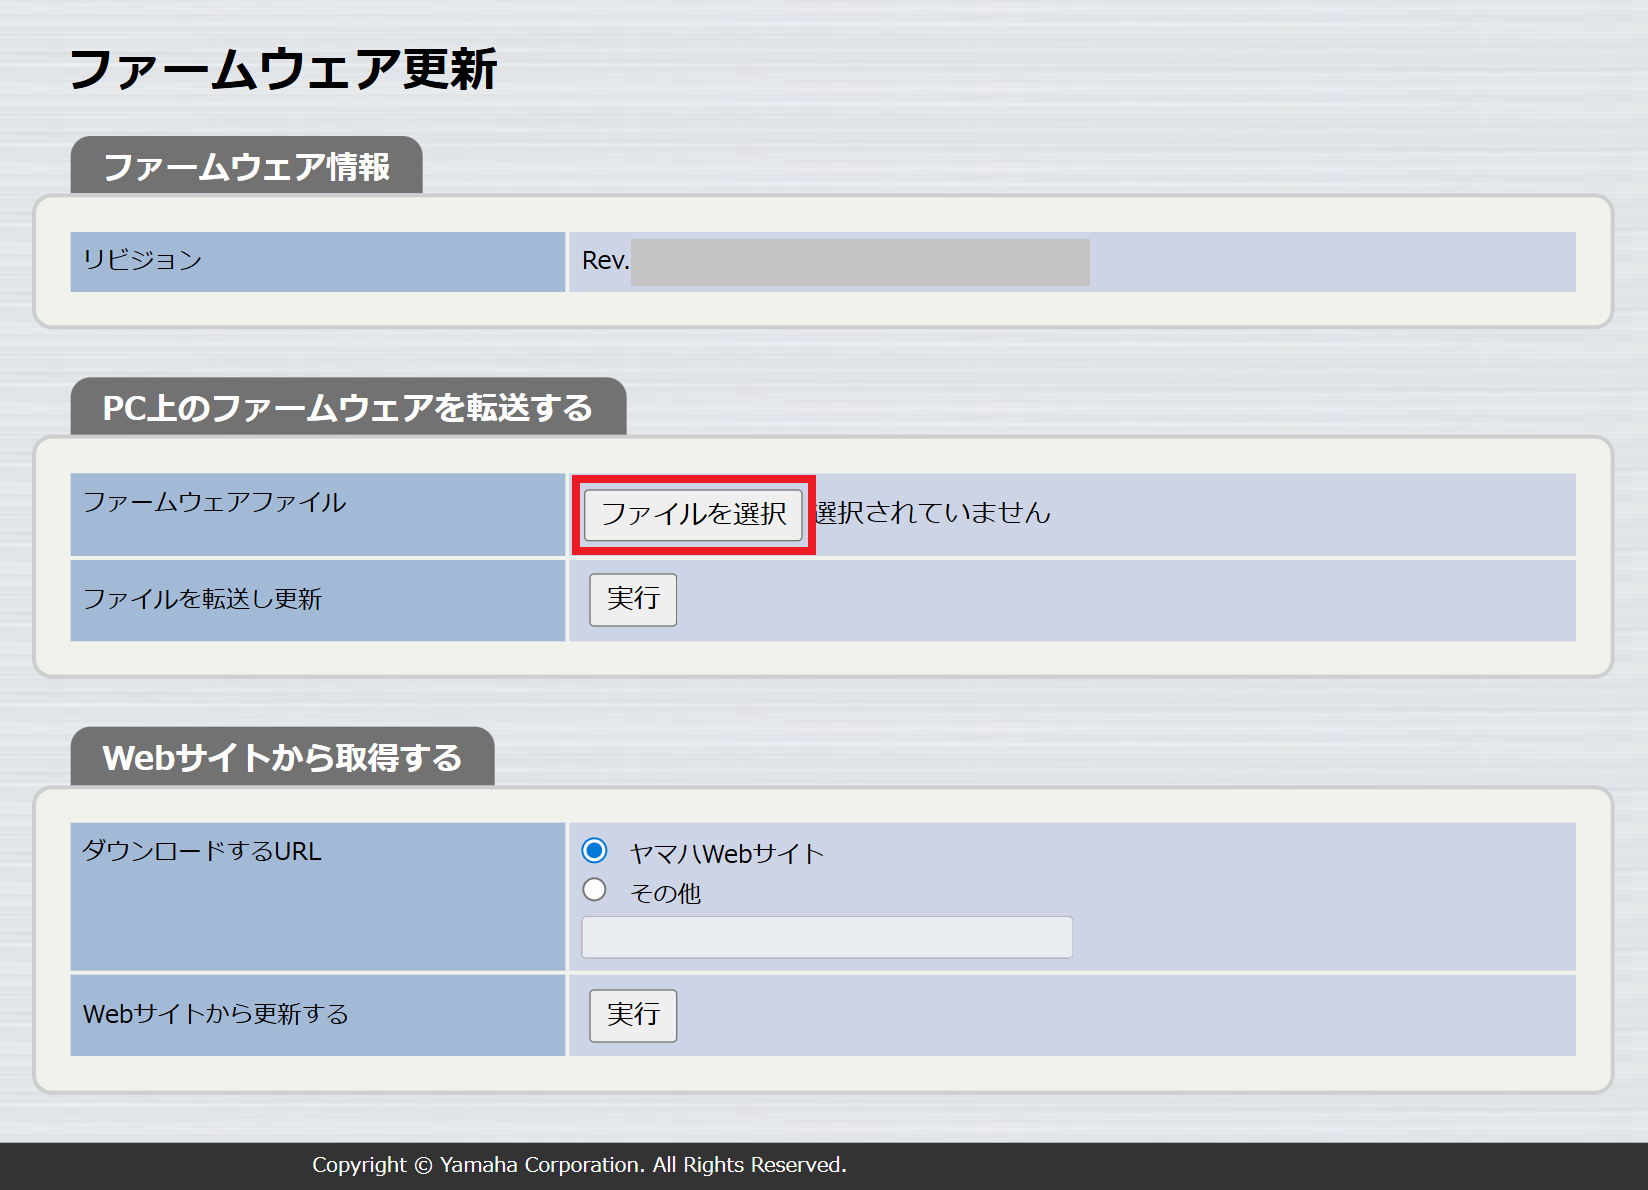Image resolution: width=1648 pixels, height=1190 pixels.
Task: Click the 選択されていません file status text
Action: coord(933,513)
